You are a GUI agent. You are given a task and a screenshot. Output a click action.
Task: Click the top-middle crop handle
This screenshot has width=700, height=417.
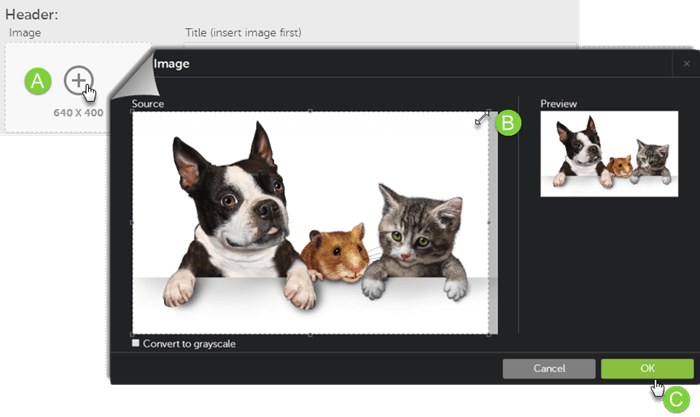pos(311,111)
